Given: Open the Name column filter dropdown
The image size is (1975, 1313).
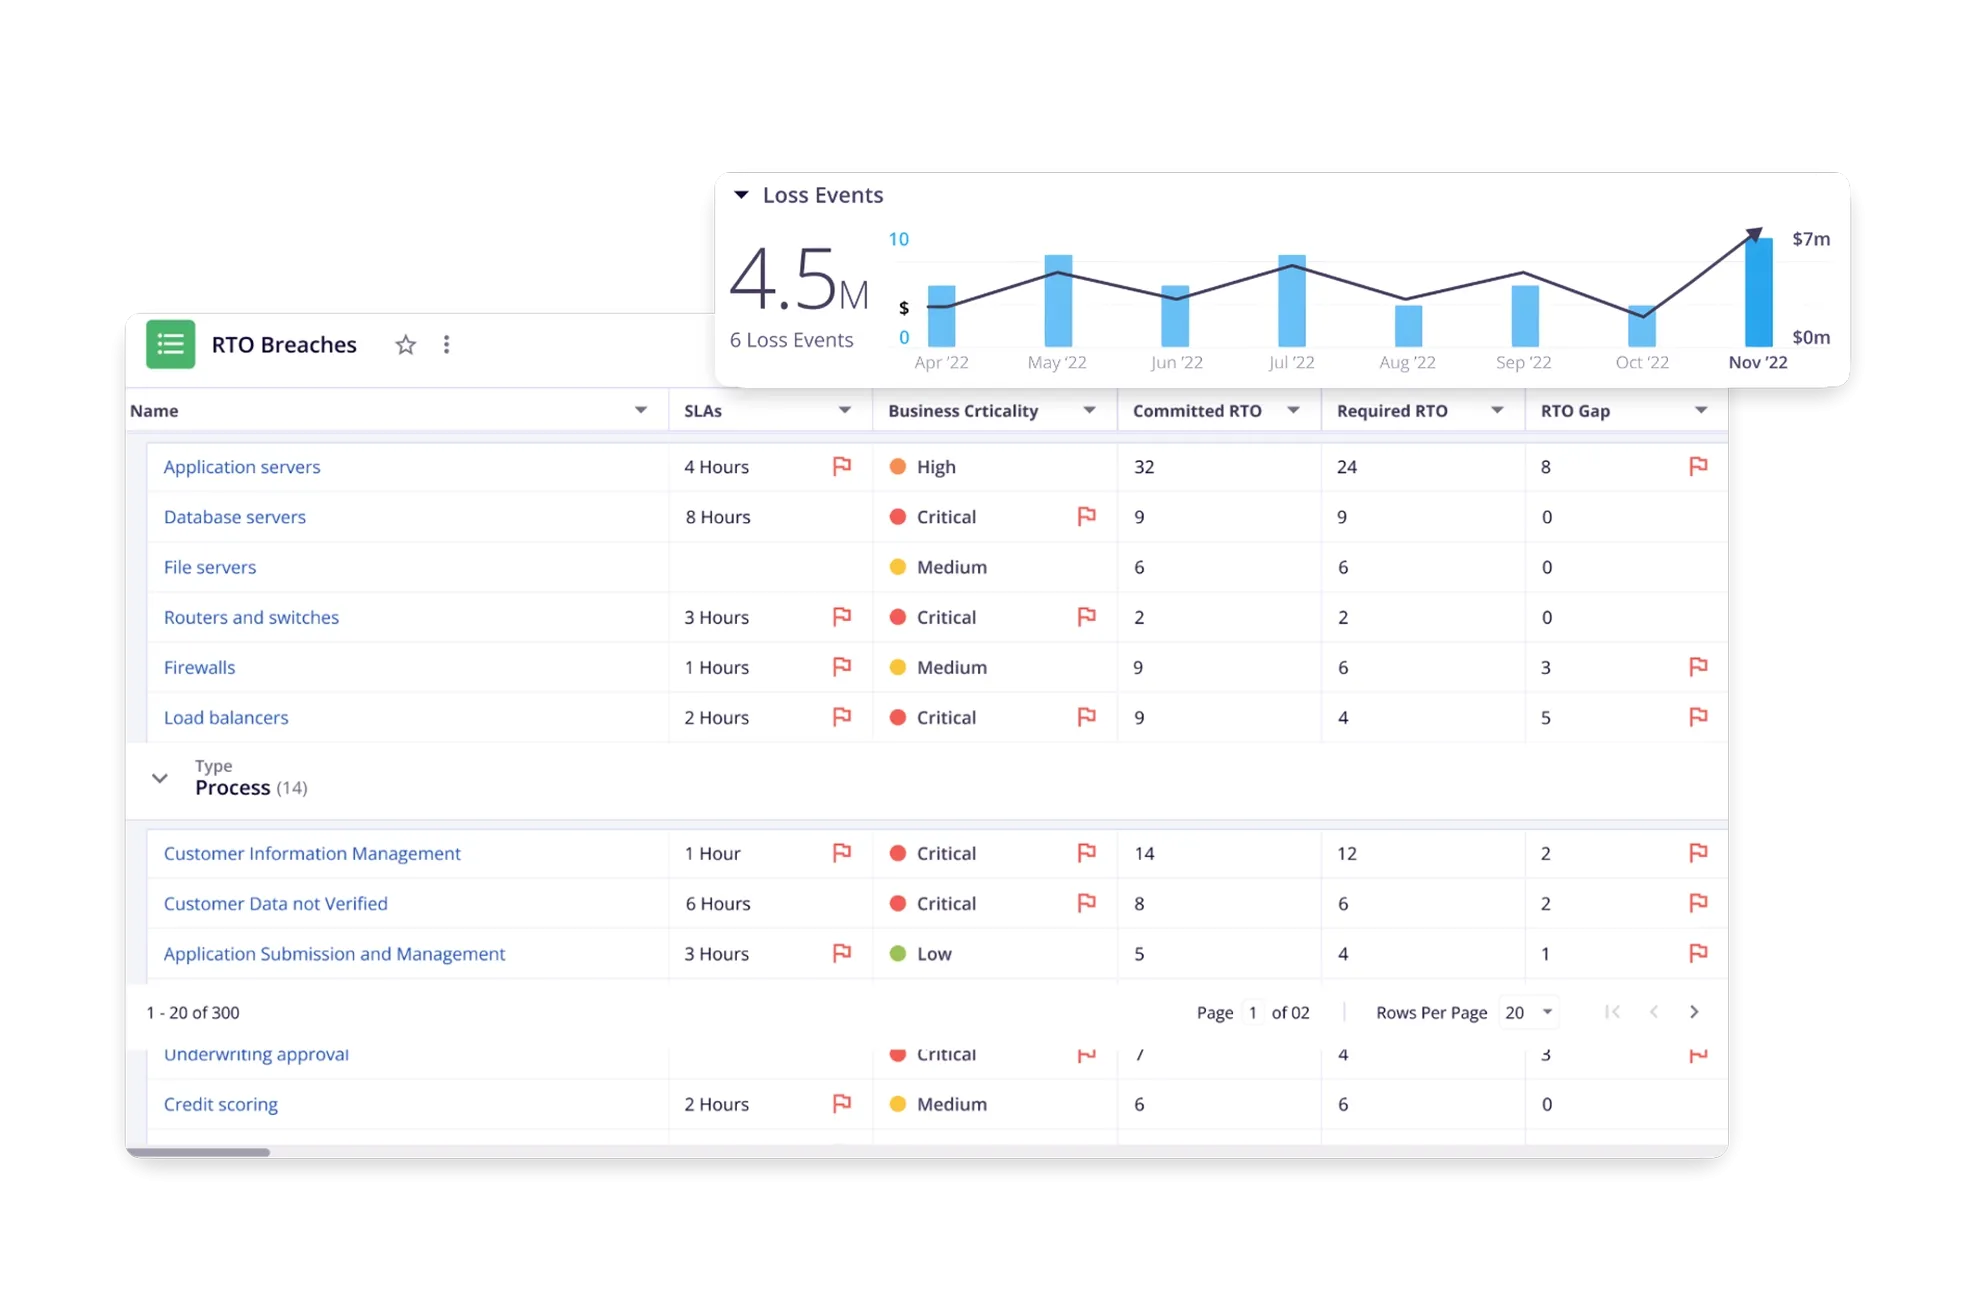Looking at the screenshot, I should pos(640,410).
